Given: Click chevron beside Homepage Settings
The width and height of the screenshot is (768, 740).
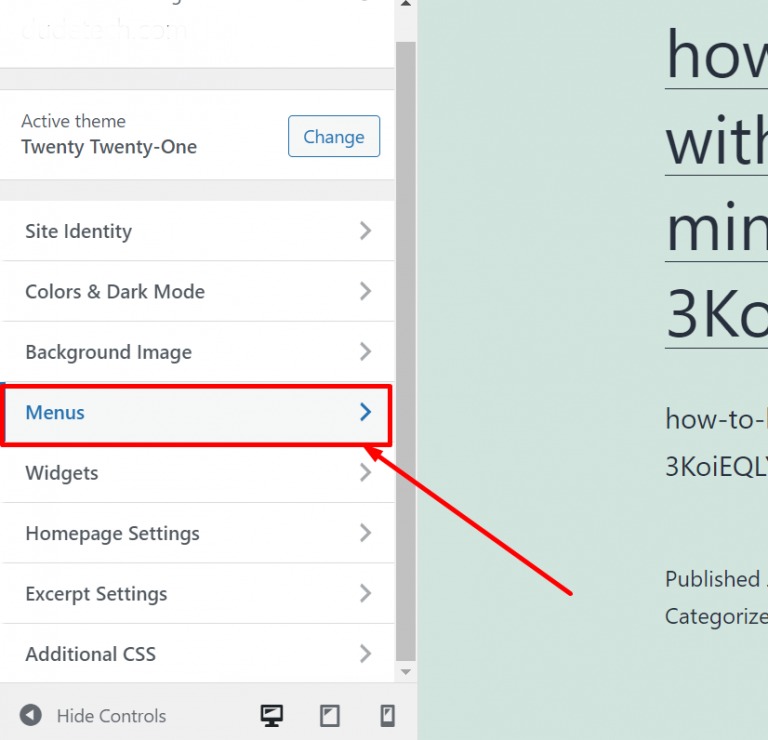Looking at the screenshot, I should [365, 533].
